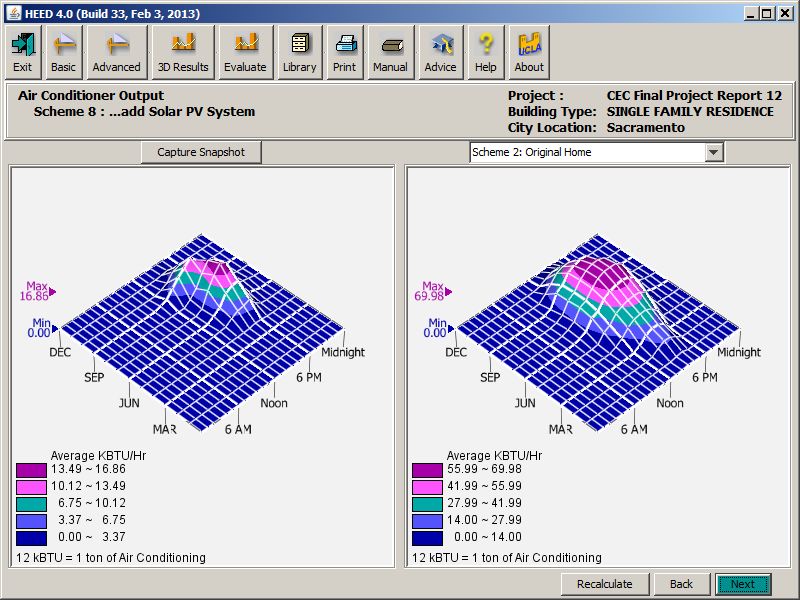Click the Next button
Image resolution: width=800 pixels, height=600 pixels.
(x=743, y=584)
